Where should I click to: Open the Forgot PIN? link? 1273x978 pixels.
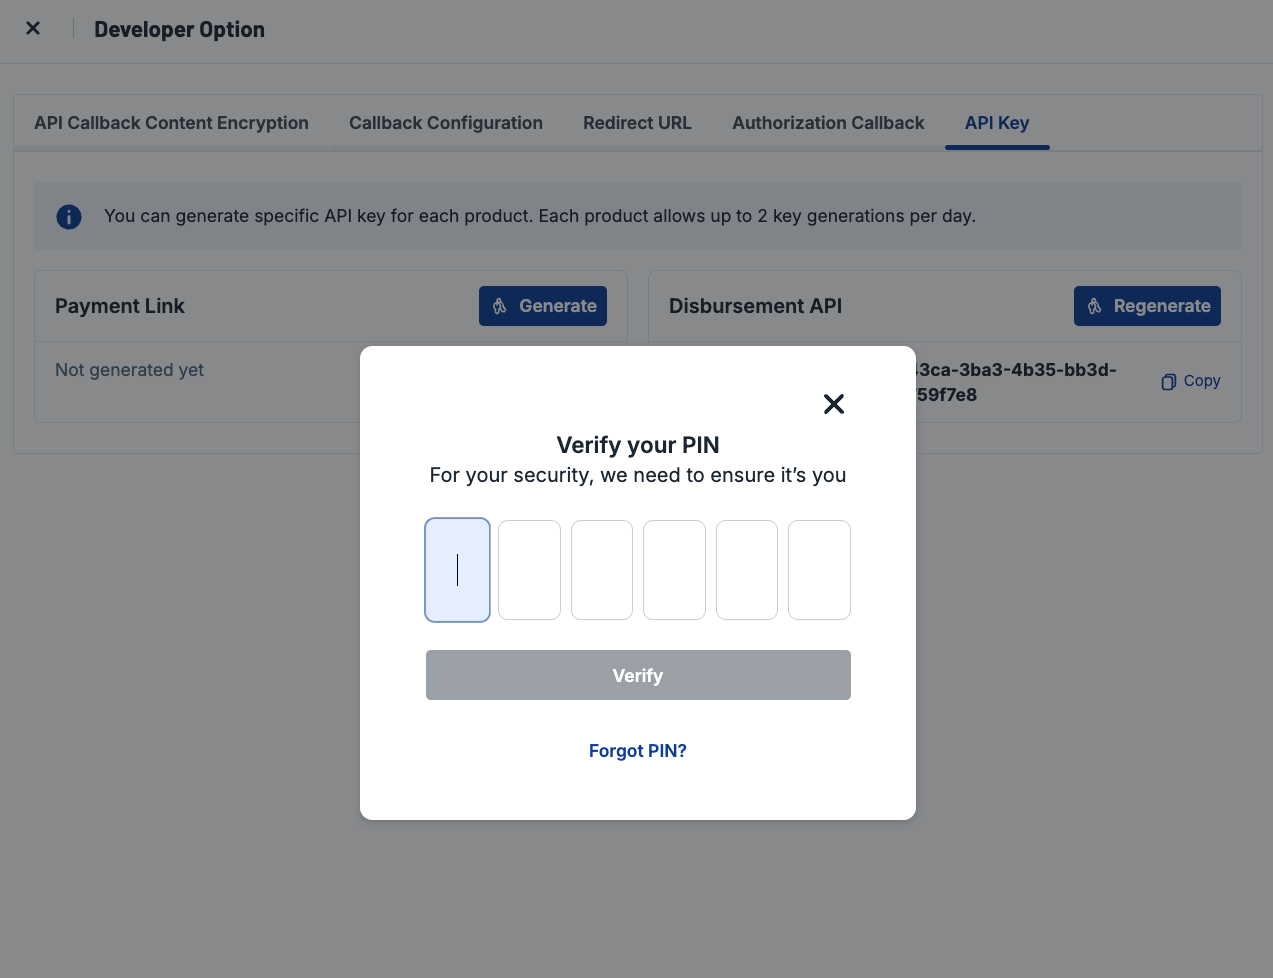[638, 751]
